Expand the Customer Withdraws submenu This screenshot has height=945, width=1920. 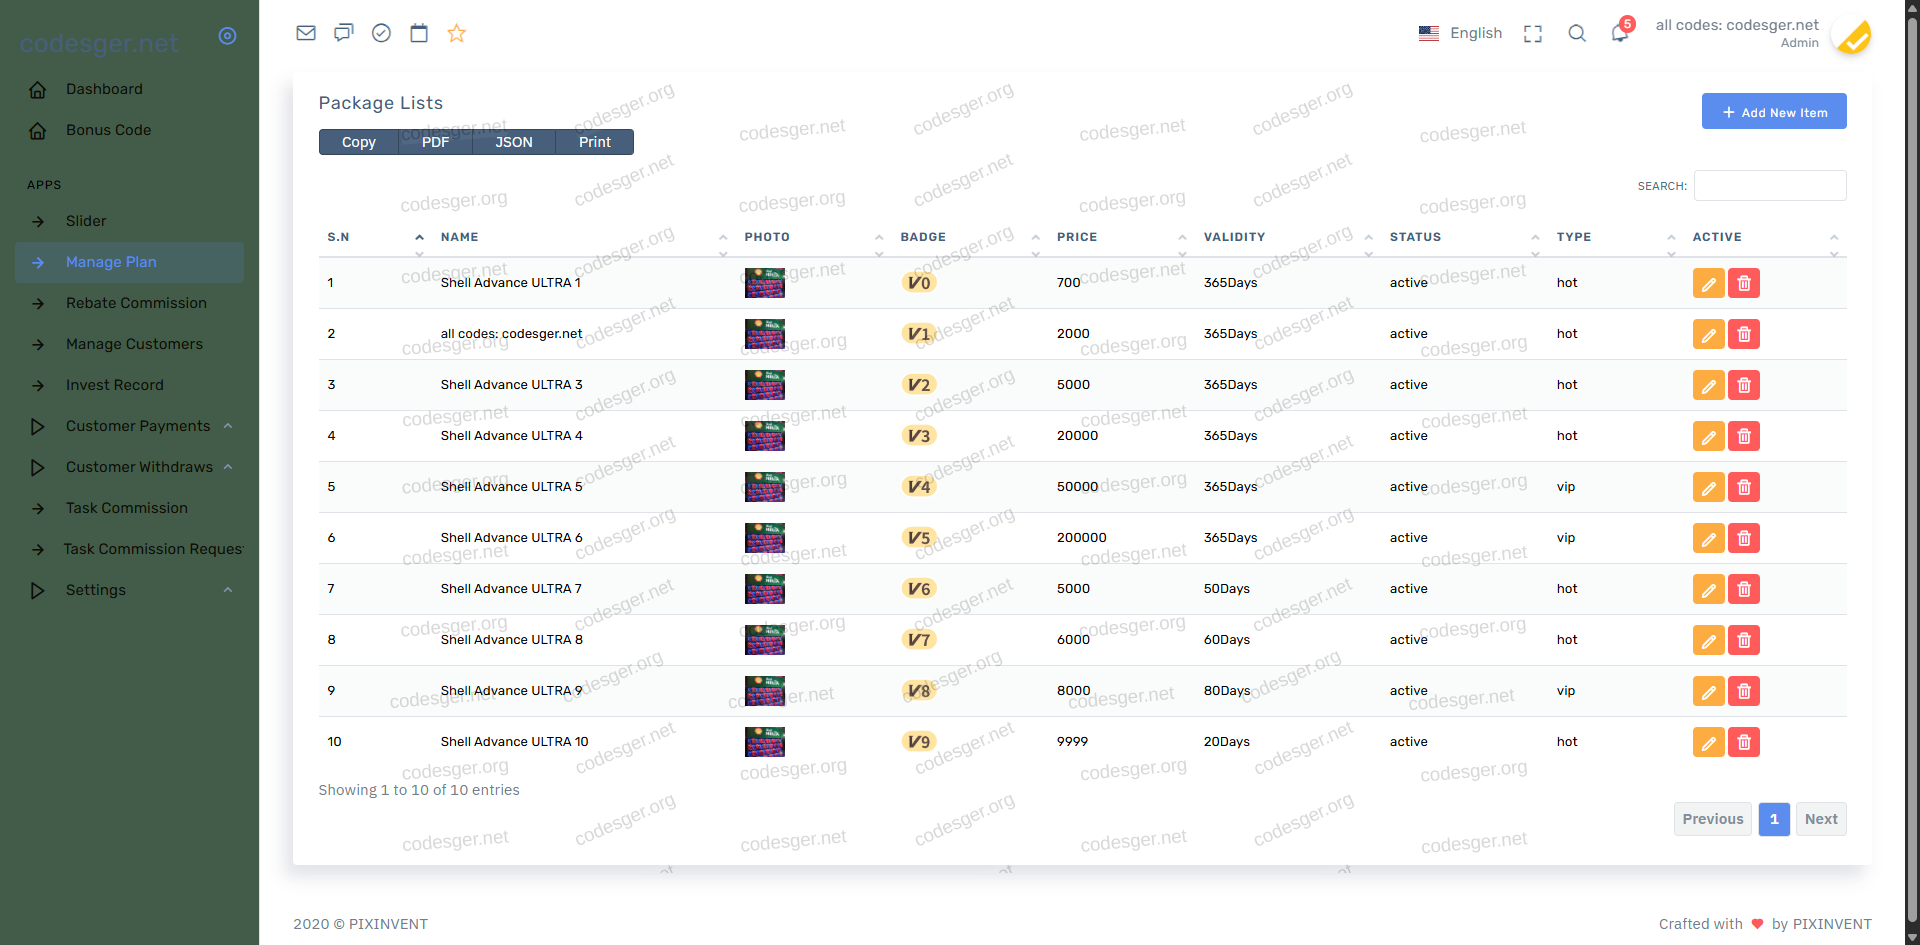[139, 467]
